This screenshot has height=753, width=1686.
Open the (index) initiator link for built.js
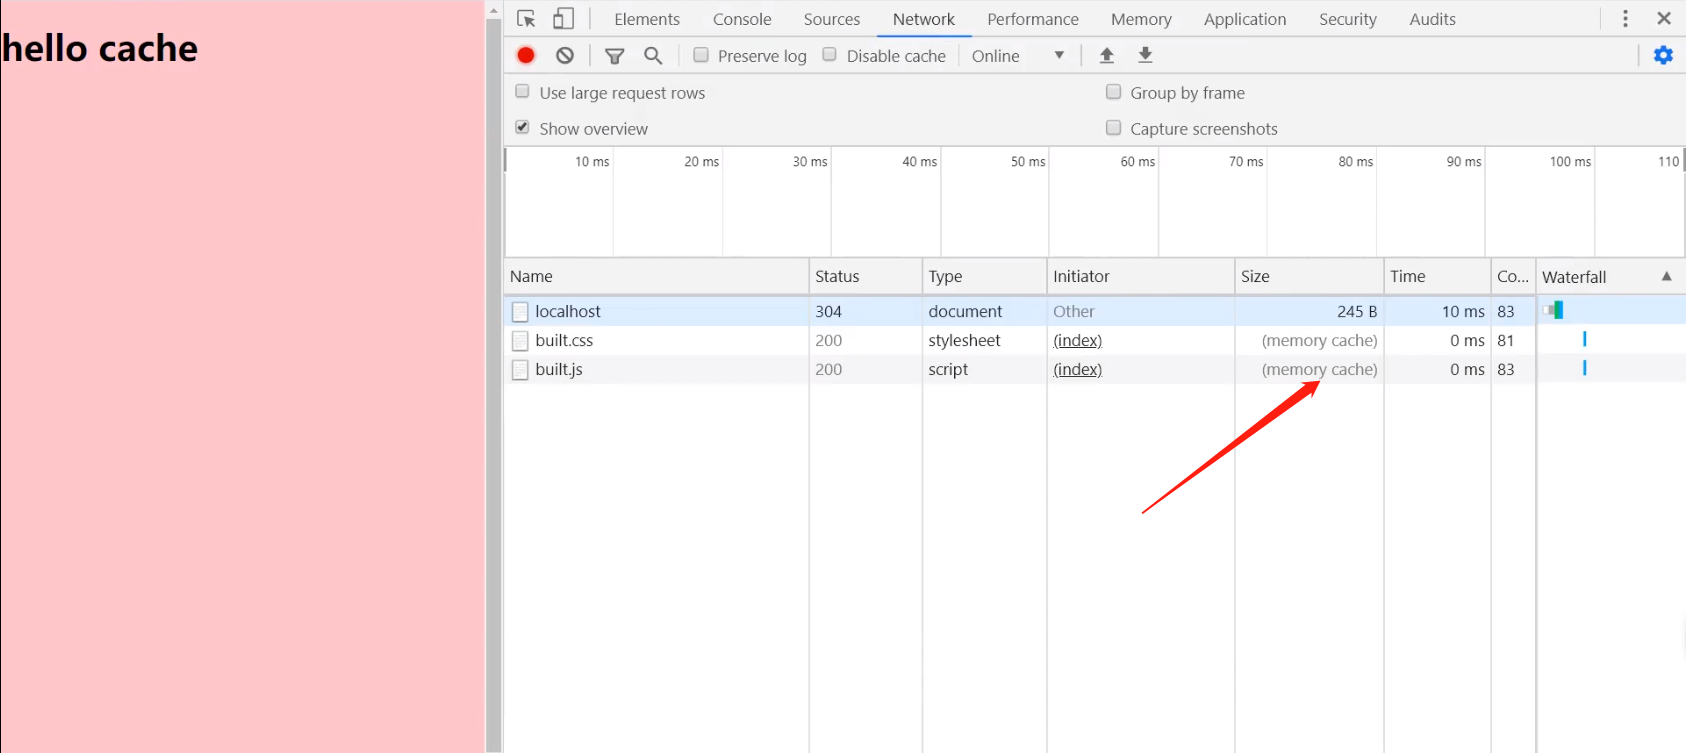click(x=1077, y=370)
